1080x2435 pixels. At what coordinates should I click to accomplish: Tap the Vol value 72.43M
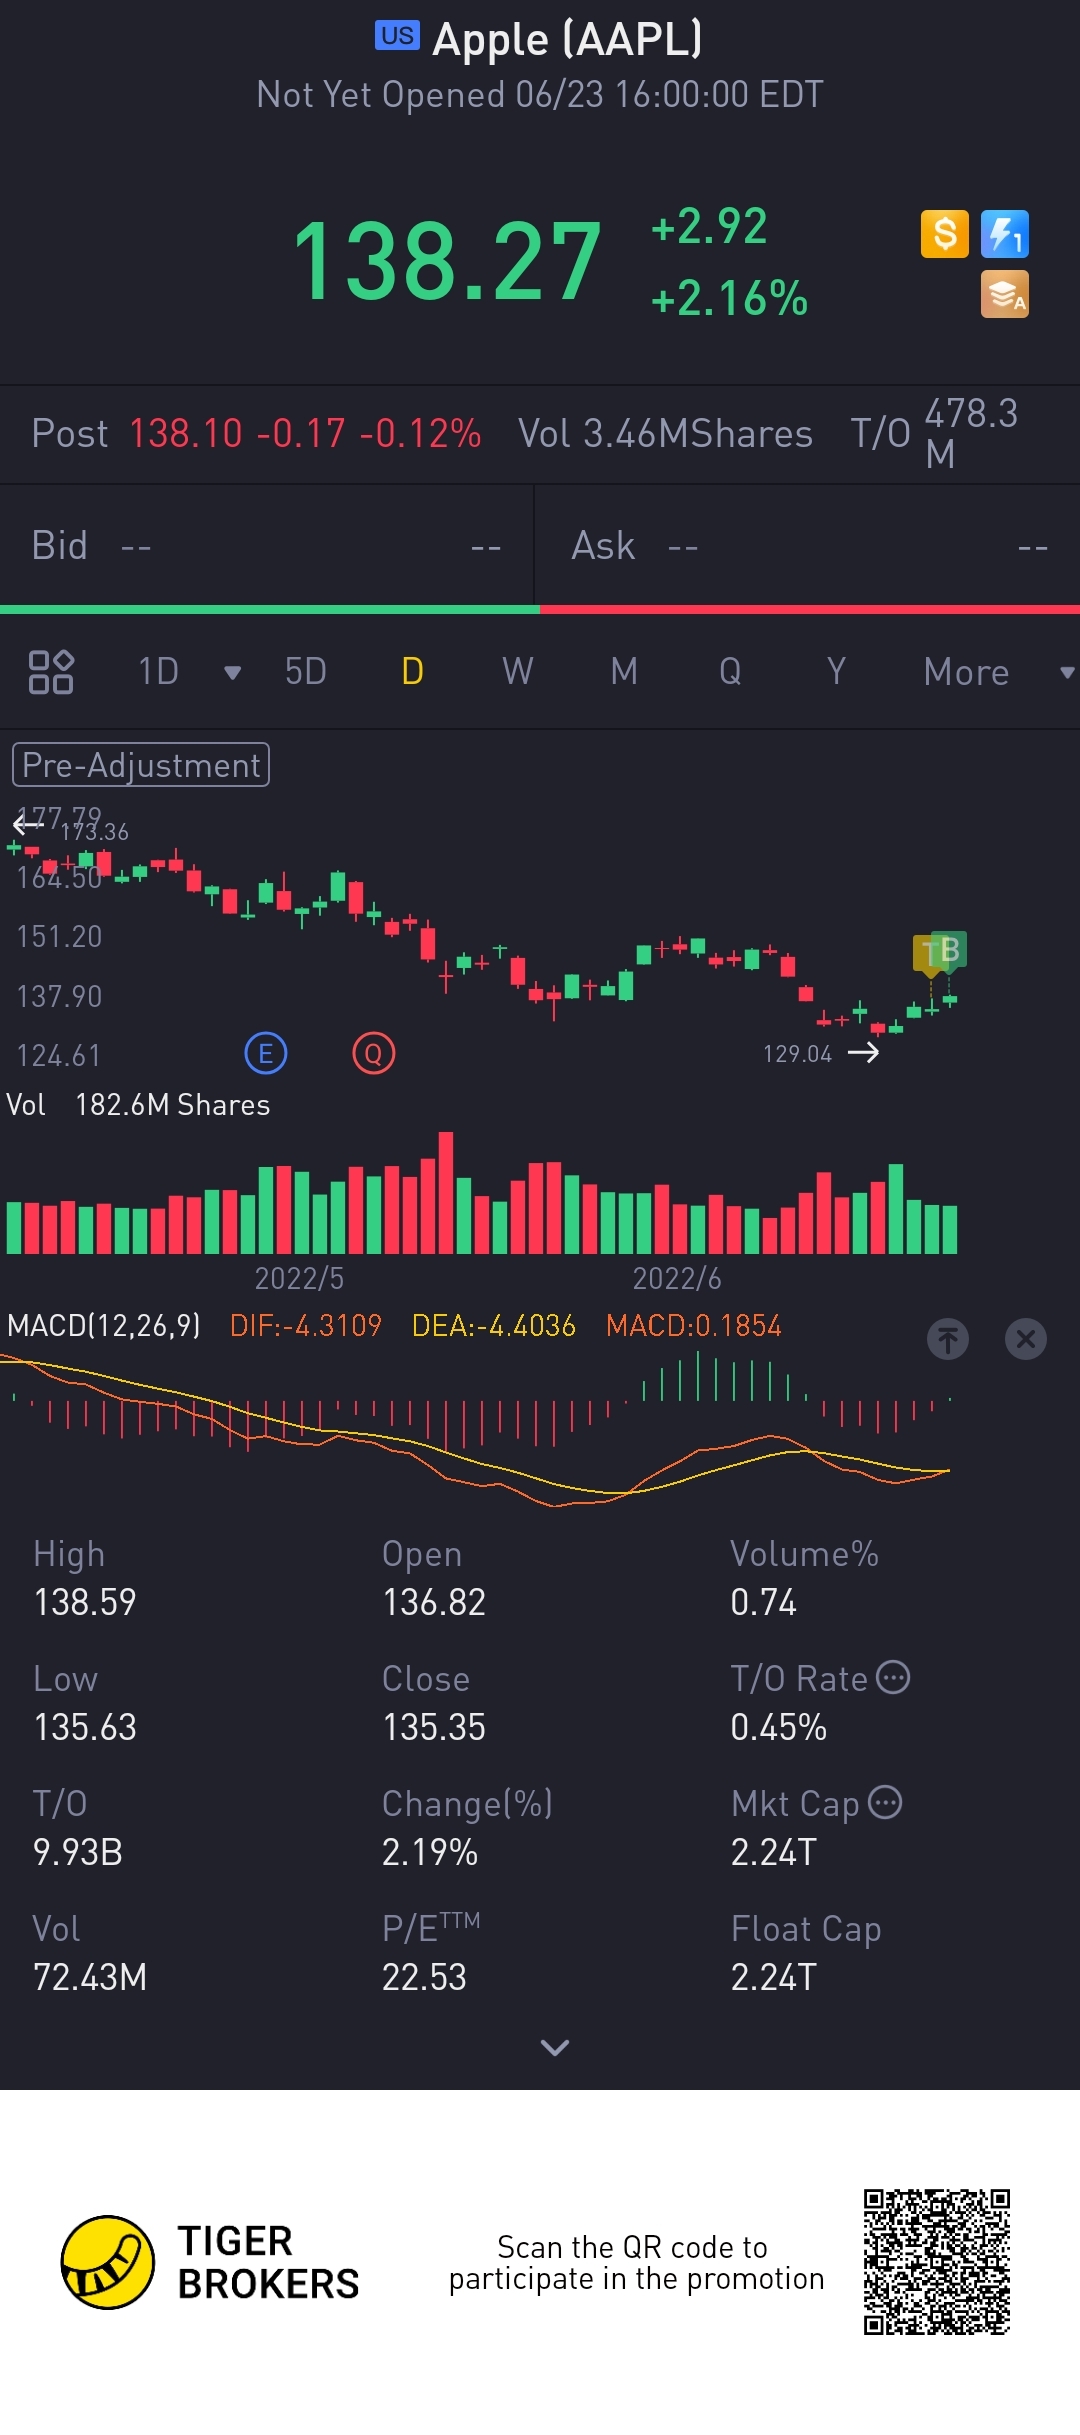click(90, 1977)
